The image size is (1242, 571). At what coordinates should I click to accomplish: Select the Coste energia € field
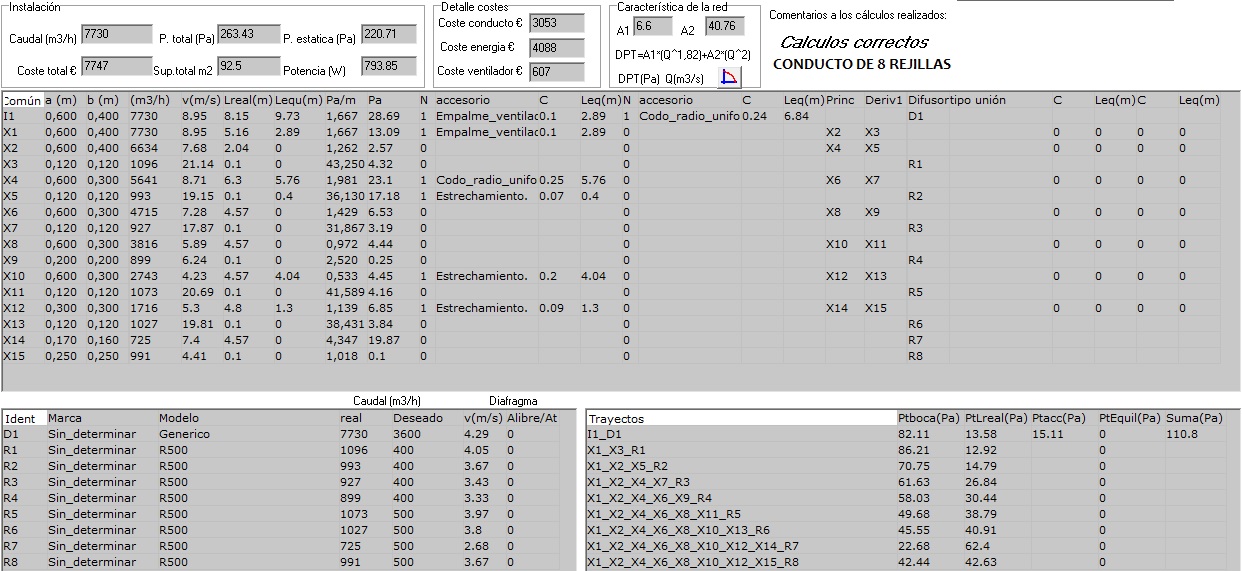556,47
